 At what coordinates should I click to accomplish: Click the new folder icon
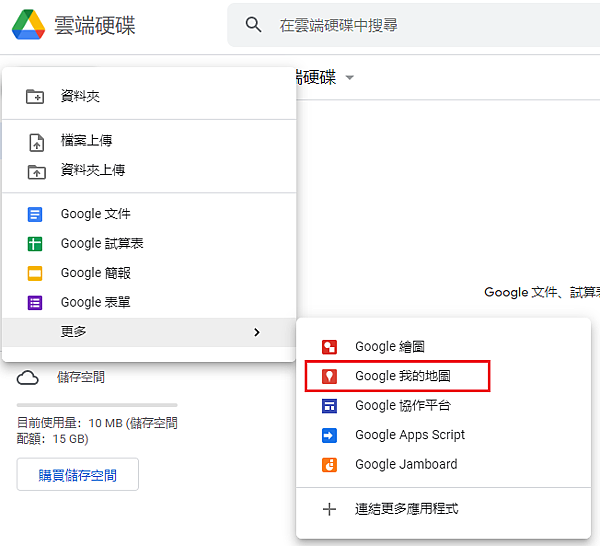point(35,96)
